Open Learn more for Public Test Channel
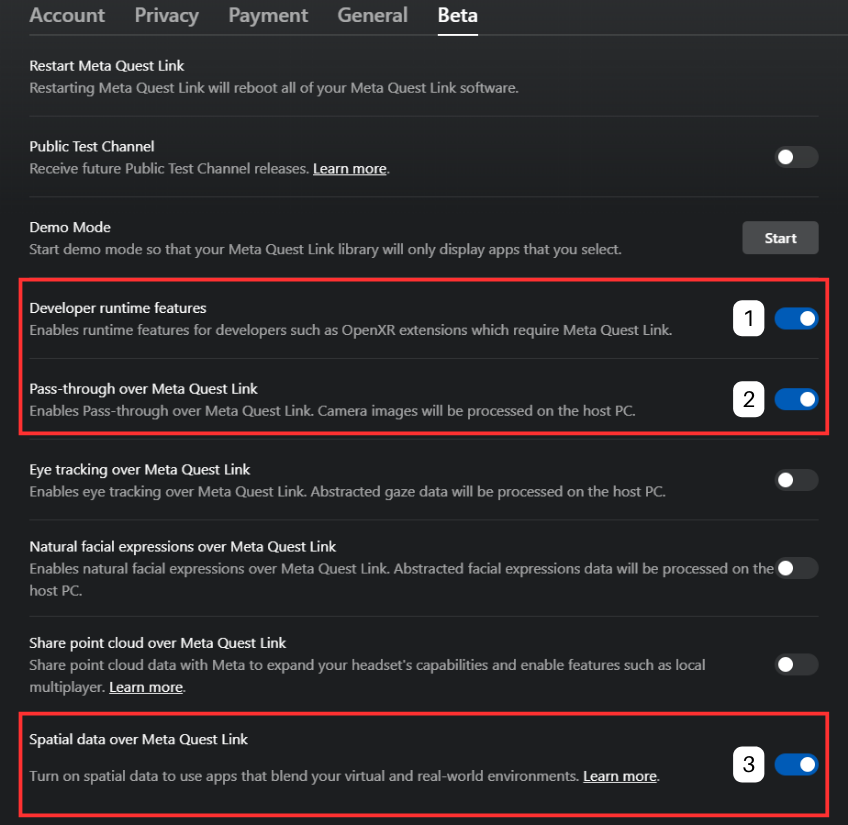The image size is (848, 825). pyautogui.click(x=349, y=168)
